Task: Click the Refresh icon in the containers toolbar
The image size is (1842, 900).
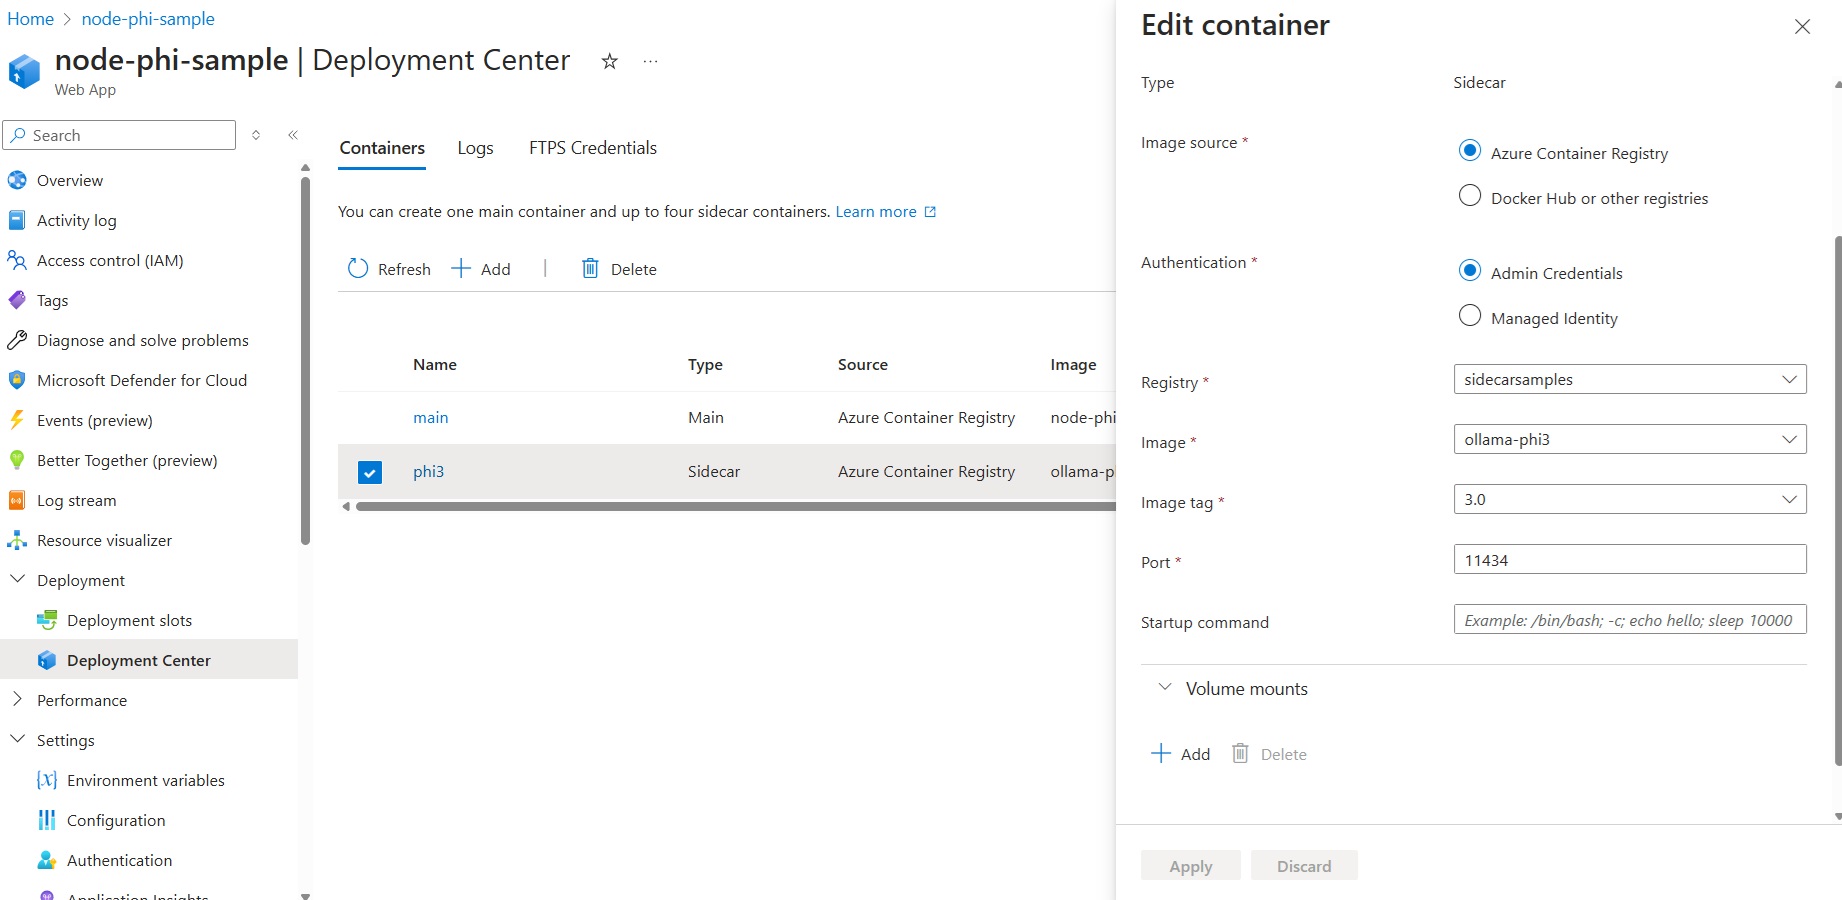Action: (x=358, y=269)
